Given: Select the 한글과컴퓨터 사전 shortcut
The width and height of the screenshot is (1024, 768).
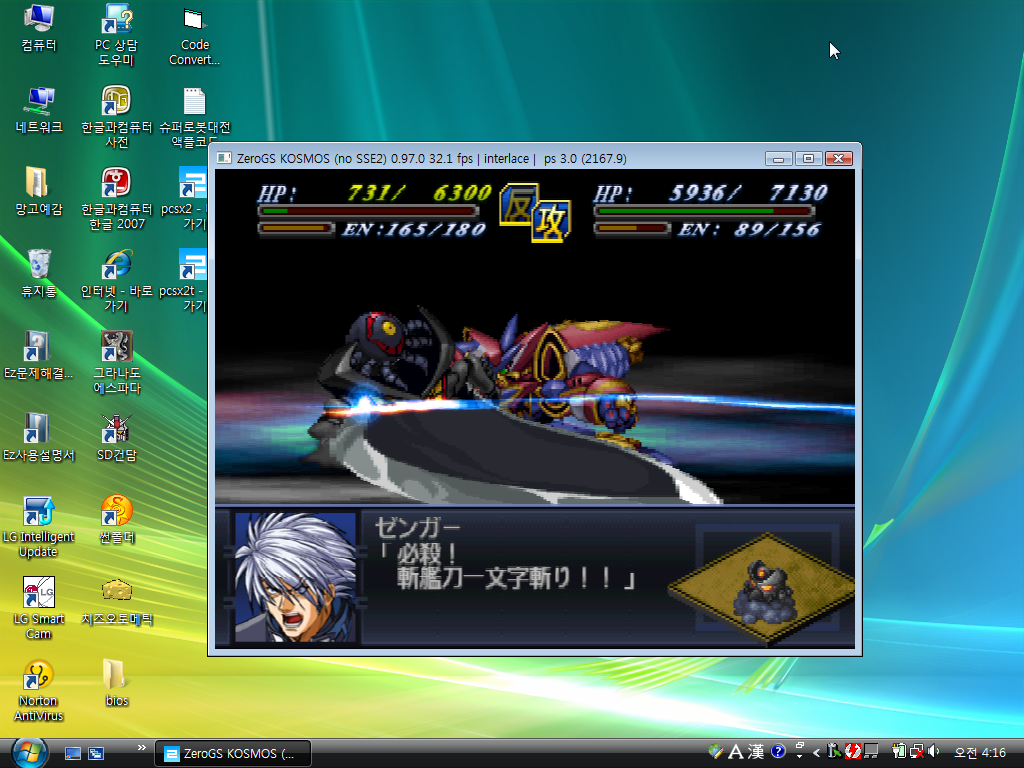Looking at the screenshot, I should (116, 117).
